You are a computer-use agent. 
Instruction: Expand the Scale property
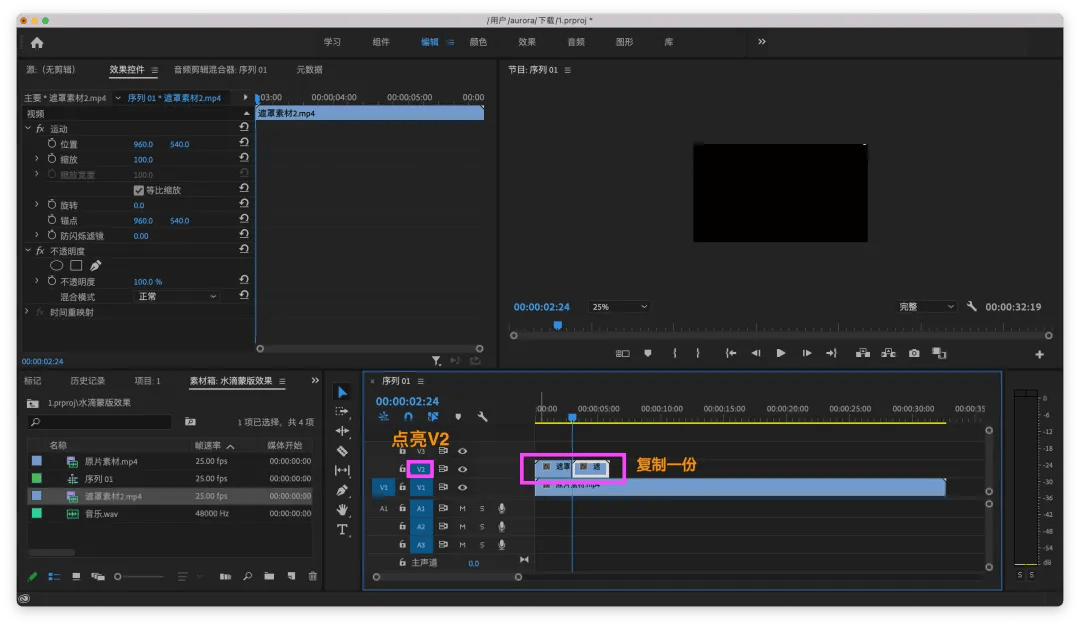pyautogui.click(x=37, y=158)
